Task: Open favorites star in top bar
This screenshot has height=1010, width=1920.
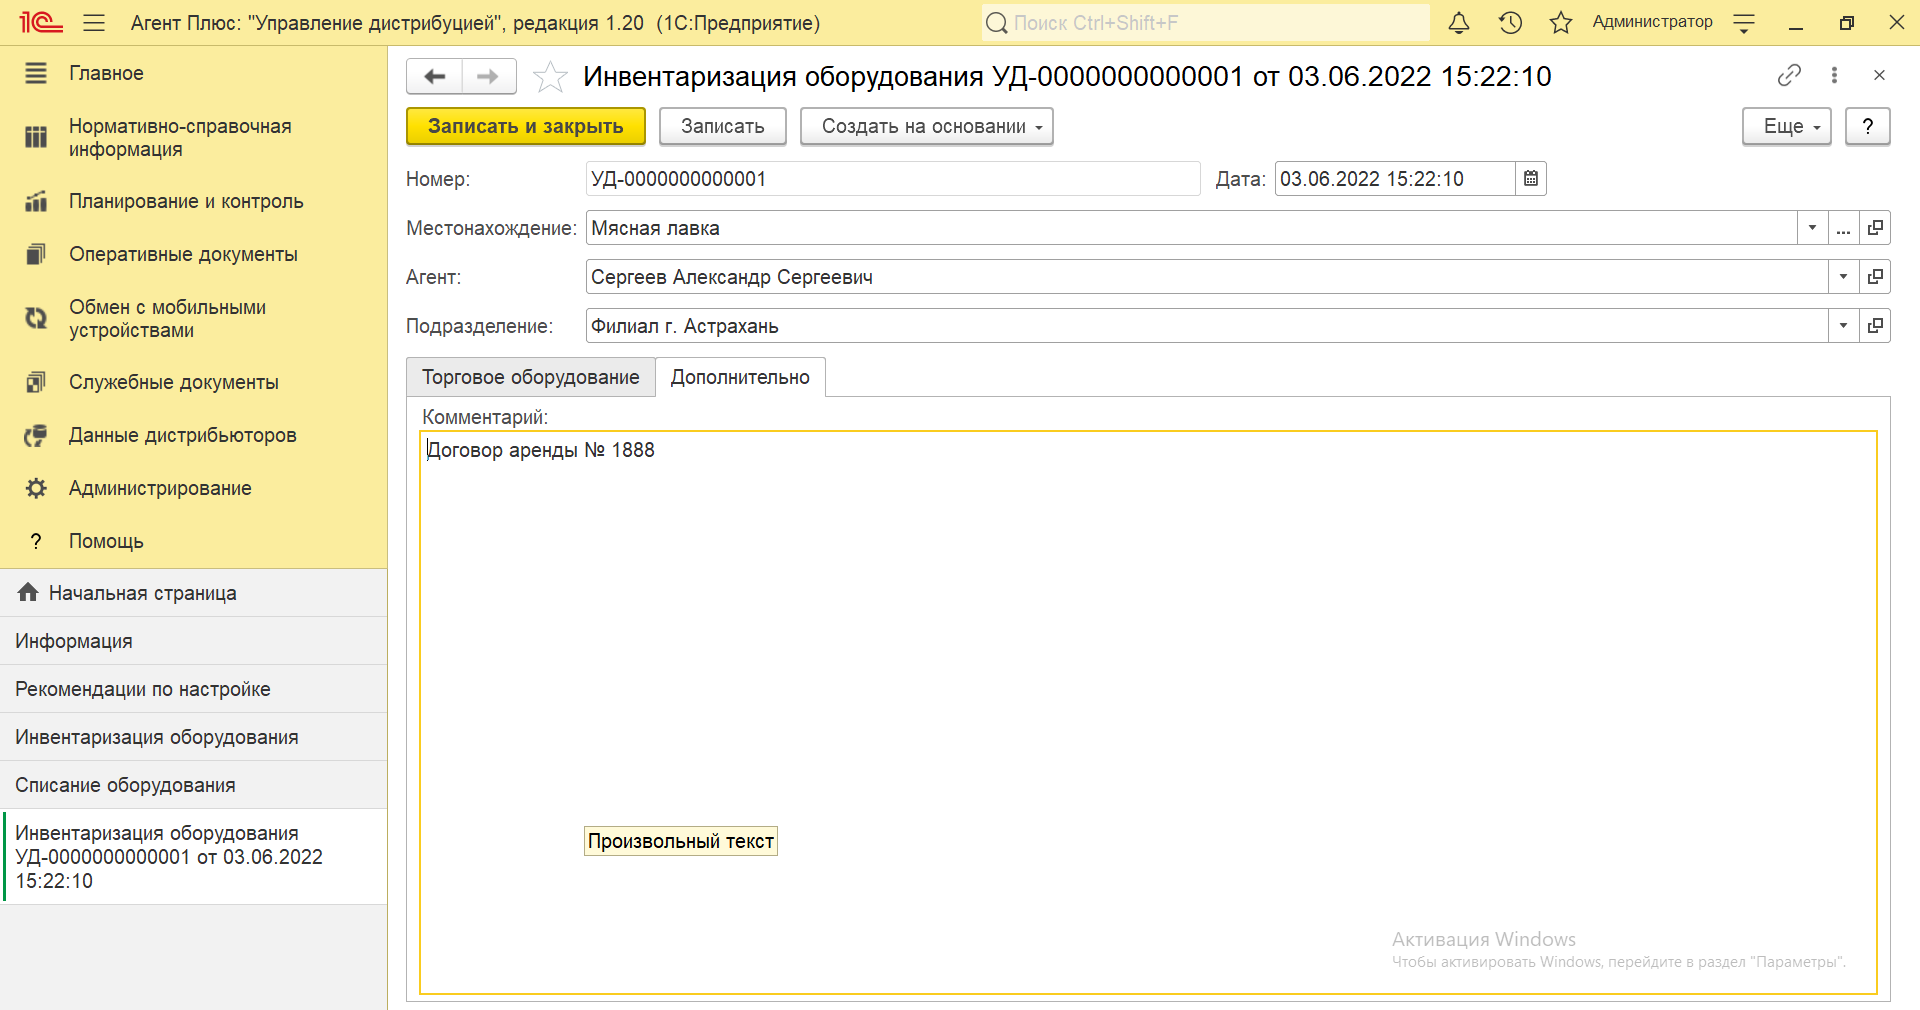Action: click(x=1560, y=23)
